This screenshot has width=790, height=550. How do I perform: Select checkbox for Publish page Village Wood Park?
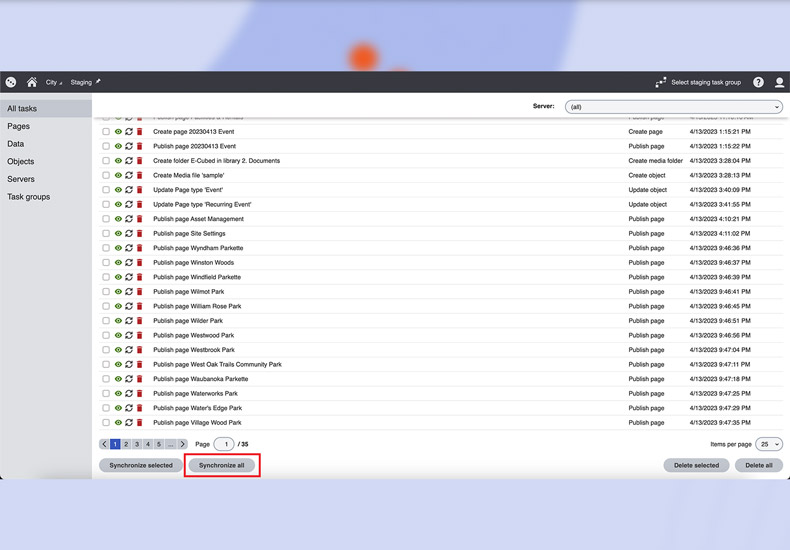pos(106,423)
